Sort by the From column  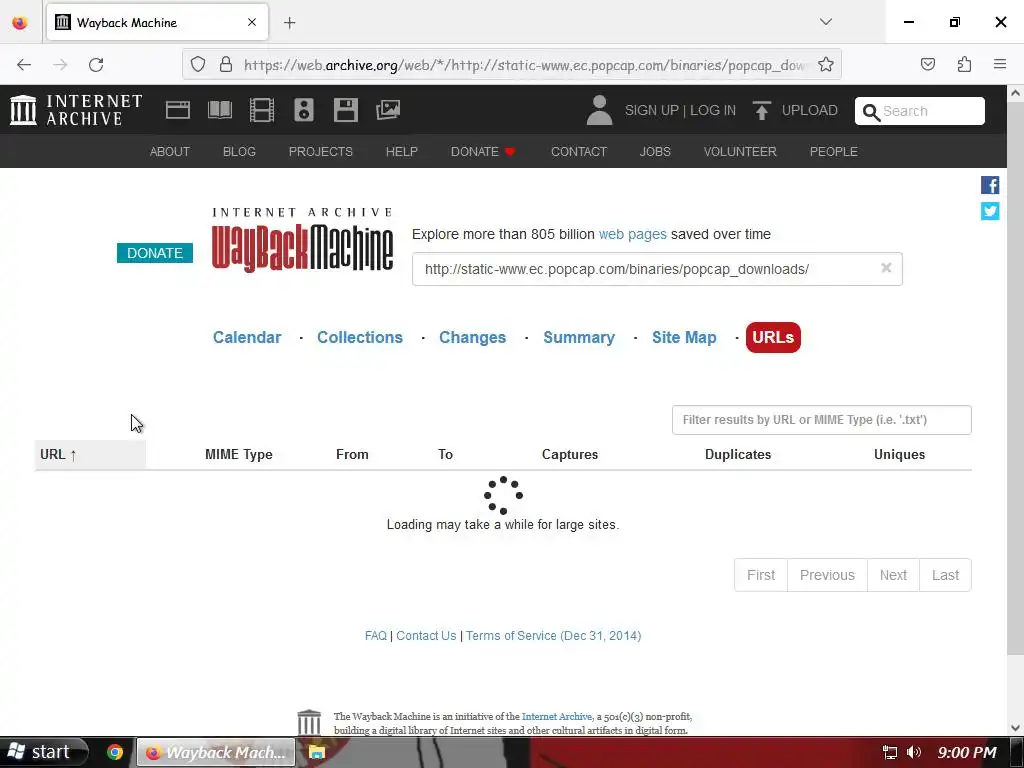click(352, 455)
